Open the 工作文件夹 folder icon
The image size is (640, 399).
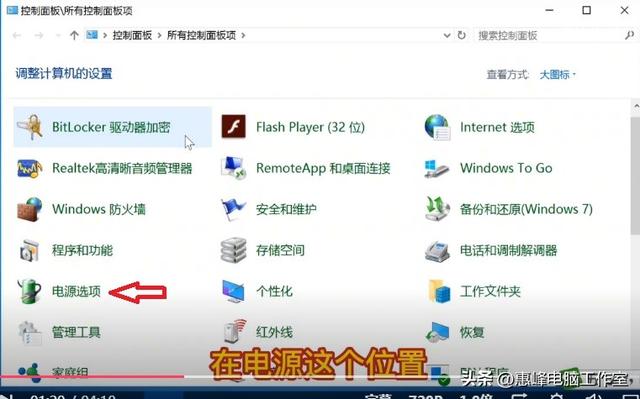(x=439, y=291)
